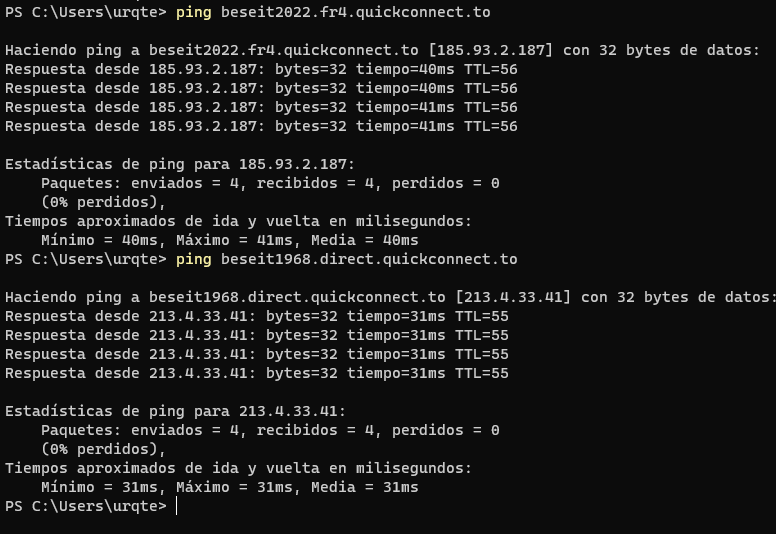Click the 'Mínimo = 40ms' value
Image resolution: width=776 pixels, height=534 pixels.
coord(104,240)
